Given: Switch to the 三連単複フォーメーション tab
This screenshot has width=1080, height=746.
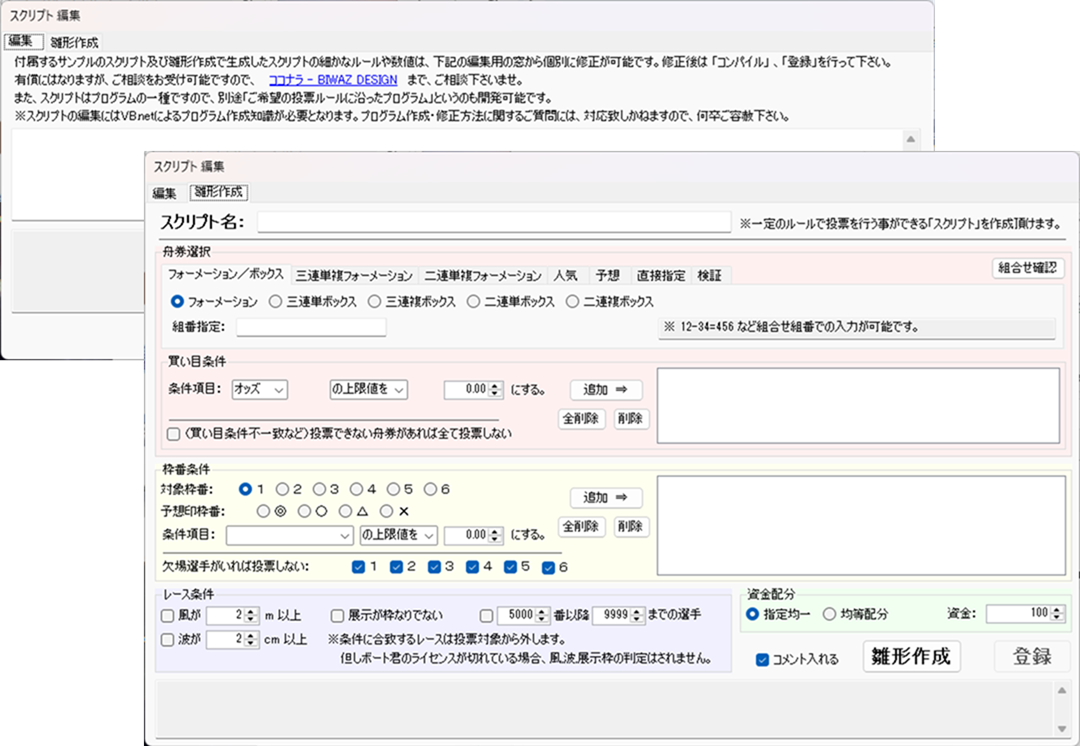Looking at the screenshot, I should pyautogui.click(x=354, y=275).
